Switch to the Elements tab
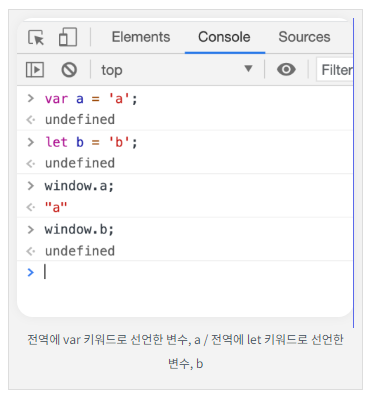The image size is (370, 394). (141, 37)
